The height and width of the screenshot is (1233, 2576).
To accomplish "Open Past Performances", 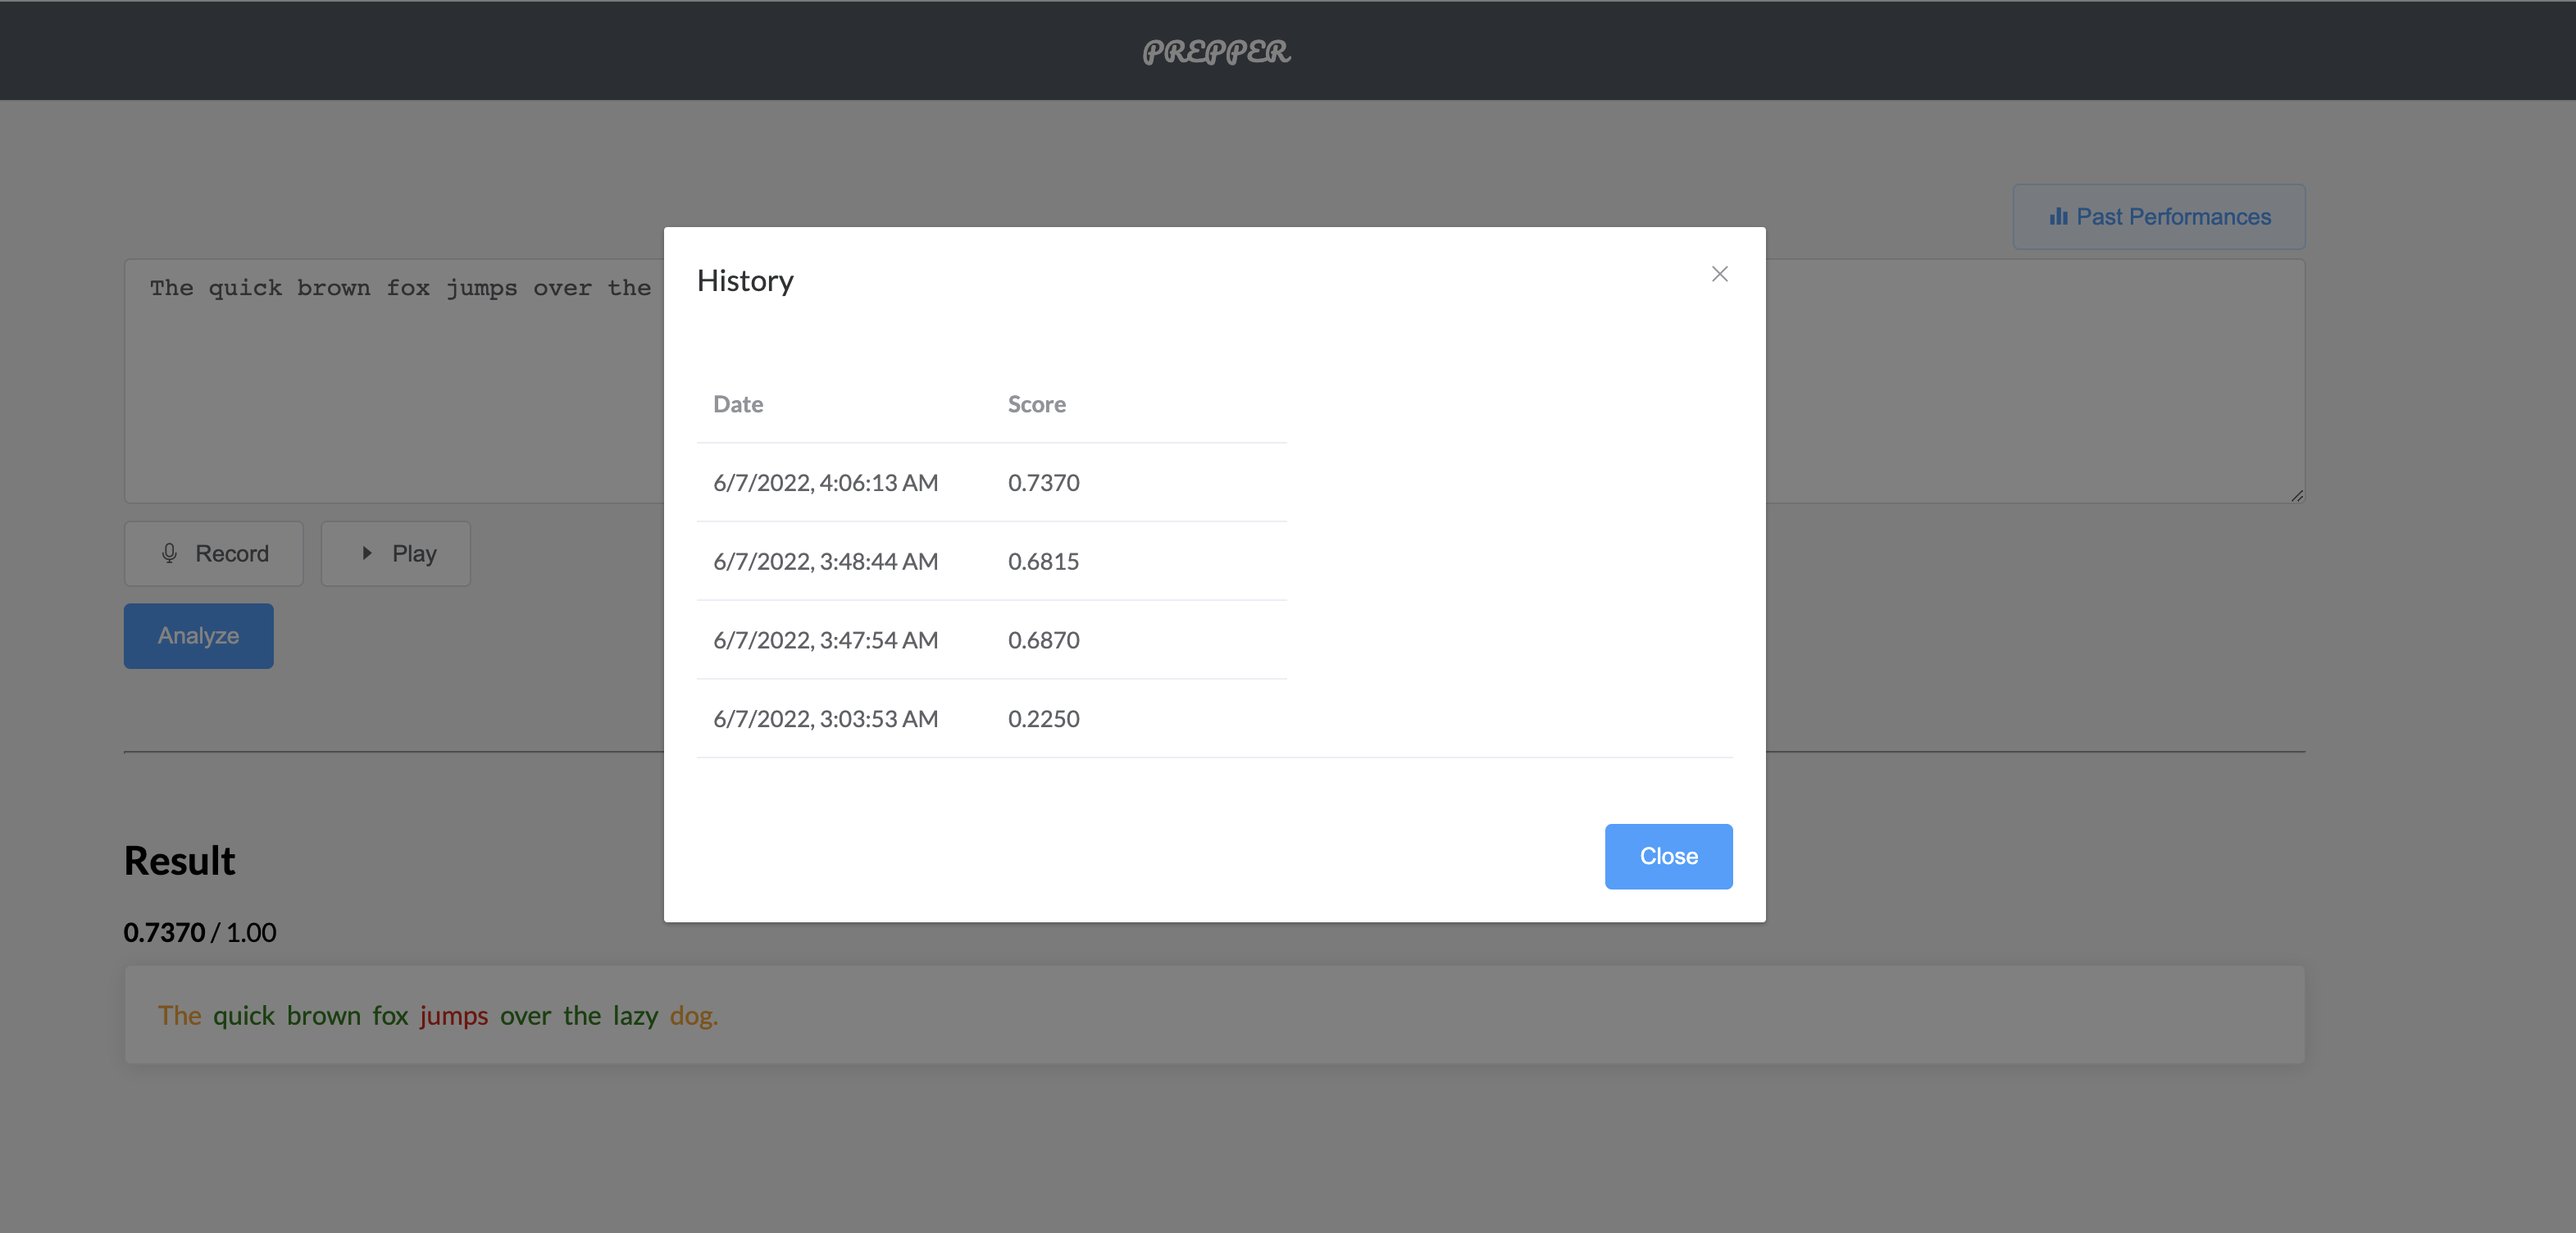I will tap(2158, 217).
